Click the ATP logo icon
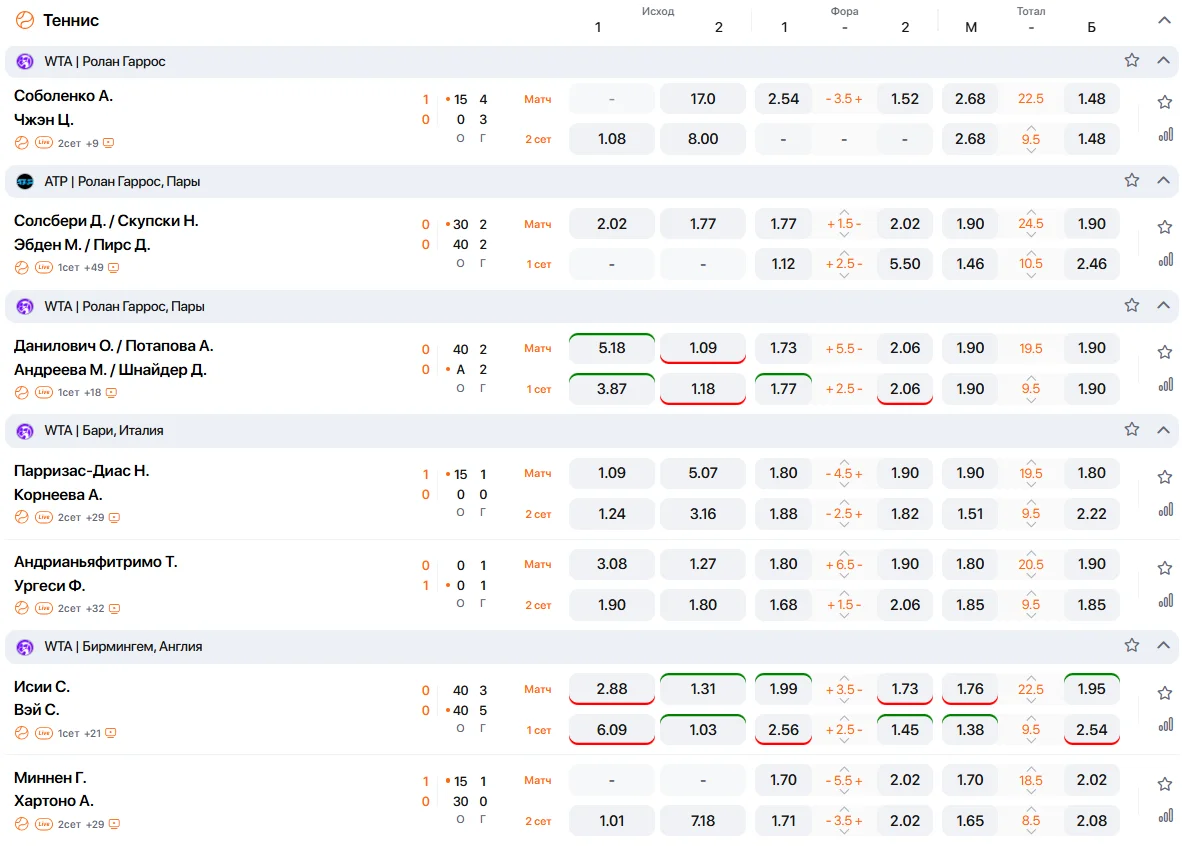This screenshot has width=1182, height=846. [x=25, y=182]
